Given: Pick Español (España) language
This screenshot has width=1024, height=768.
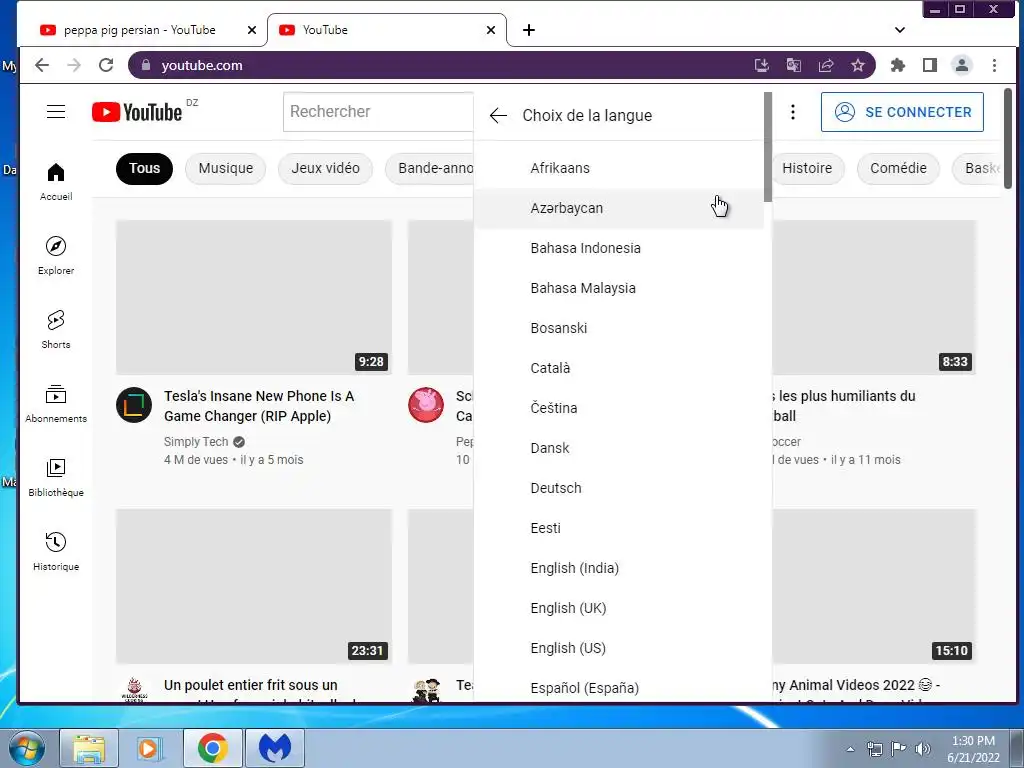Looking at the screenshot, I should (x=619, y=688).
